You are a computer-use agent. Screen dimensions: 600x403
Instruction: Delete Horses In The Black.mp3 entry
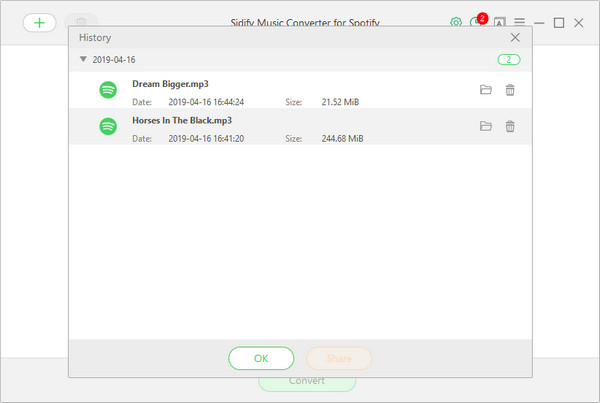coord(510,126)
